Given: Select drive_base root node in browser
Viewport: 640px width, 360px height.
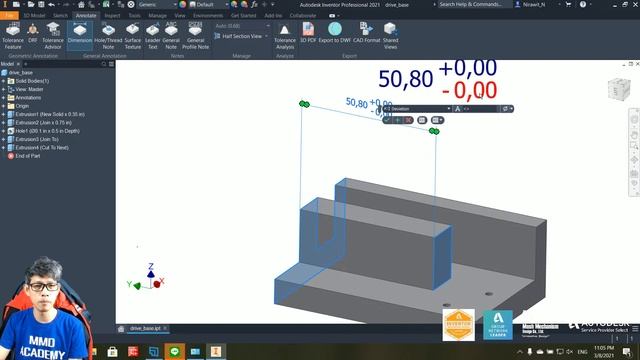Looking at the screenshot, I should tap(20, 73).
